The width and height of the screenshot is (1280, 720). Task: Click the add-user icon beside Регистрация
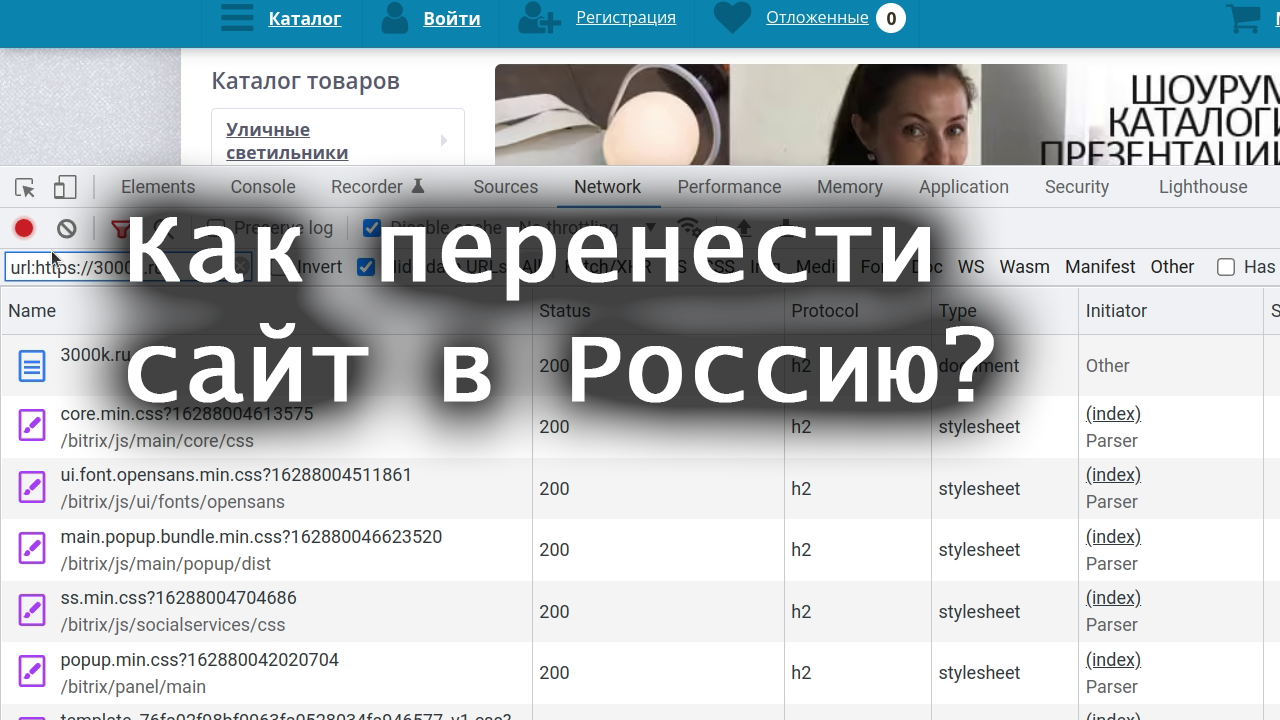pyautogui.click(x=540, y=18)
